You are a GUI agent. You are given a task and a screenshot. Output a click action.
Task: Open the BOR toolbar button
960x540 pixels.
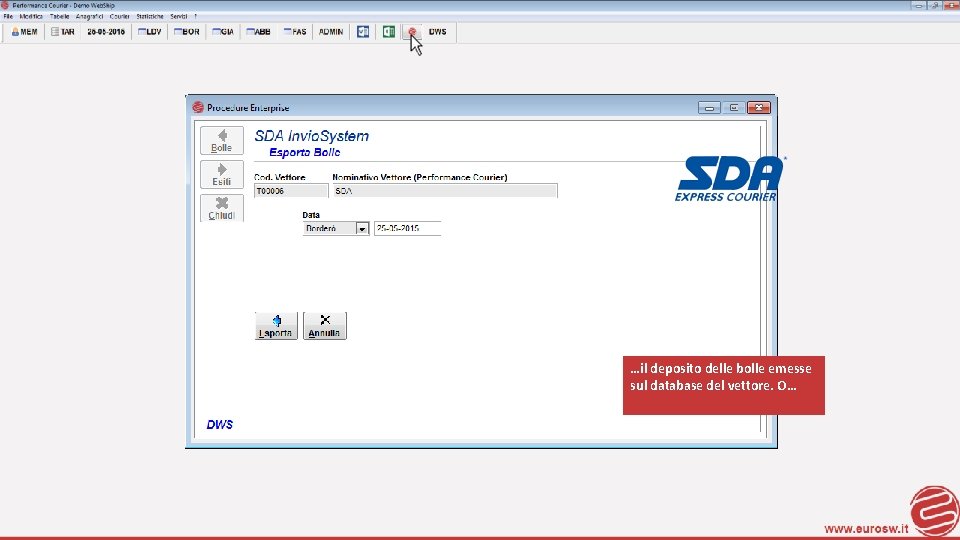pyautogui.click(x=187, y=32)
